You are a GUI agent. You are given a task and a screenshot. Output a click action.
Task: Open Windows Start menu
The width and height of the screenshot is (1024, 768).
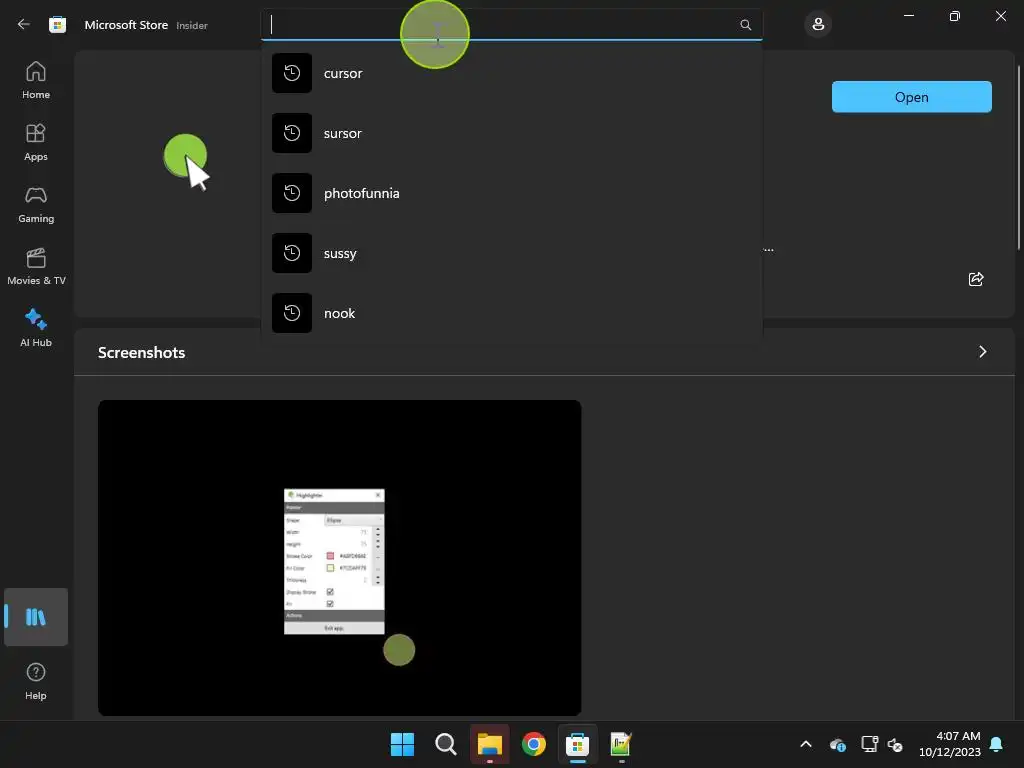tap(402, 744)
